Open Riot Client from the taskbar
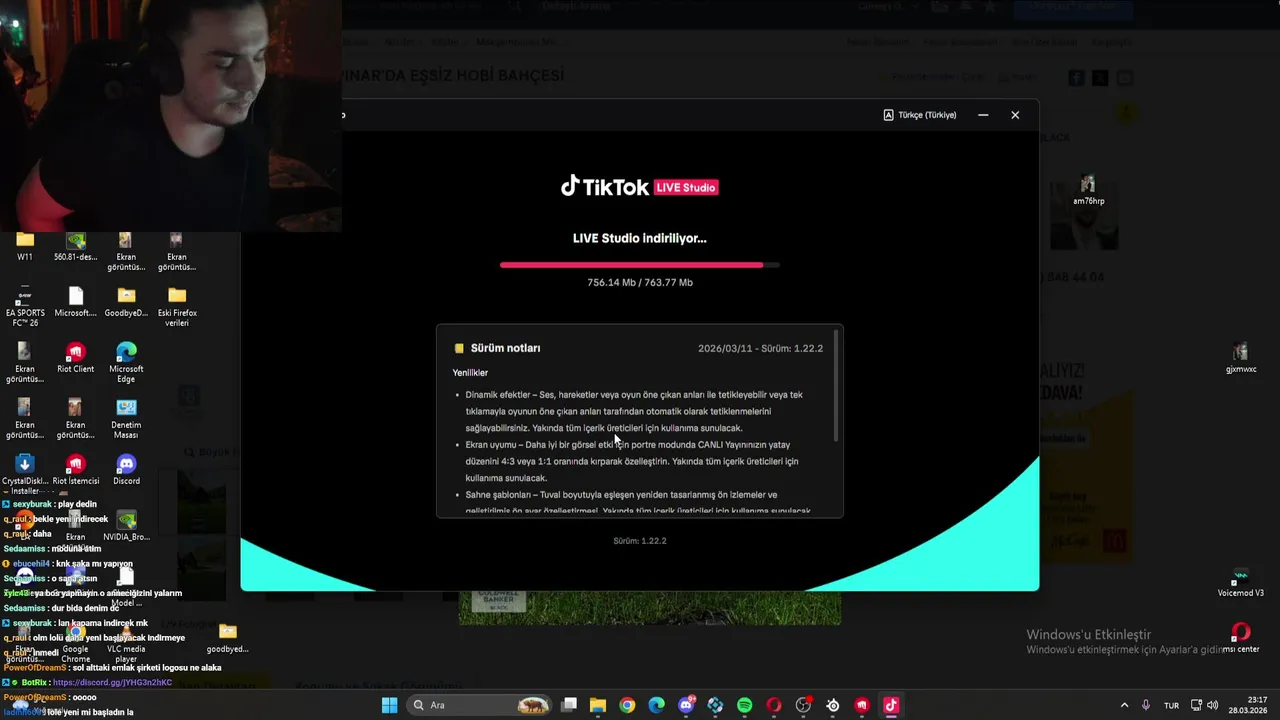The width and height of the screenshot is (1280, 720). point(862,705)
